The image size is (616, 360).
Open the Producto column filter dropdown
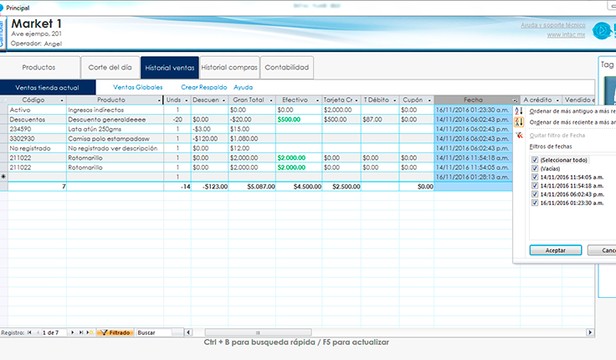click(x=159, y=101)
